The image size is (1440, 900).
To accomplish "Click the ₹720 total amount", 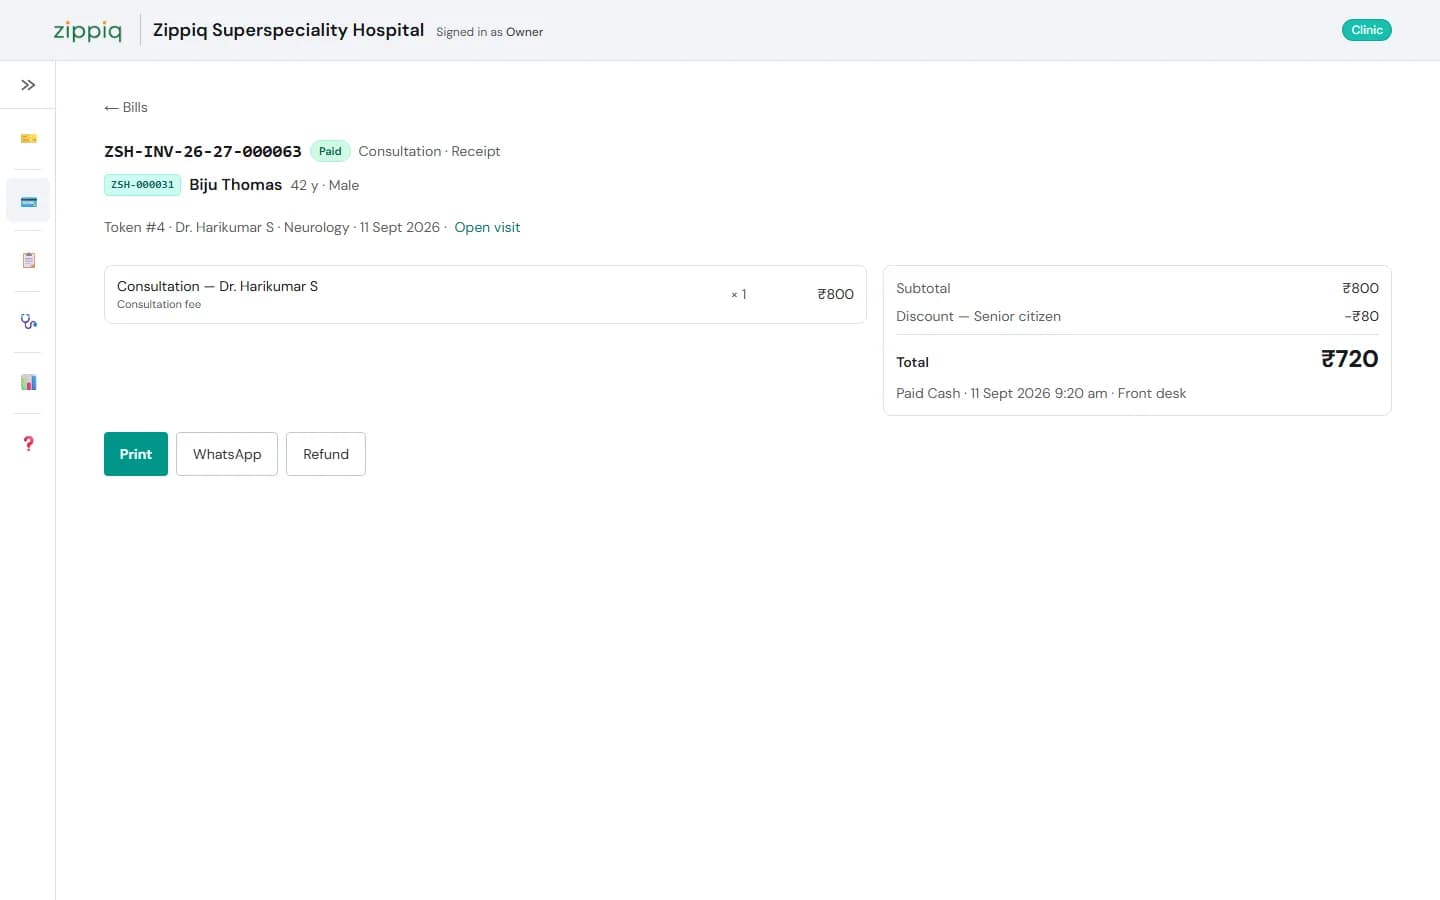I will point(1349,359).
